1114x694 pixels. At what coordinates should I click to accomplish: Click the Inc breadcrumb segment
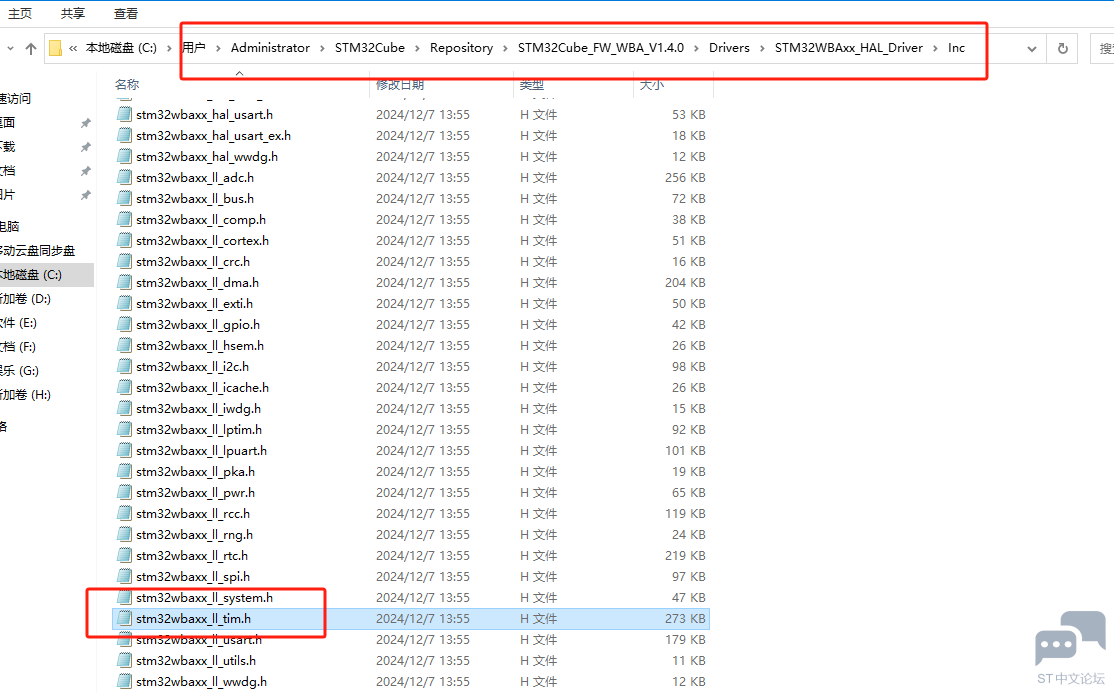click(x=956, y=48)
